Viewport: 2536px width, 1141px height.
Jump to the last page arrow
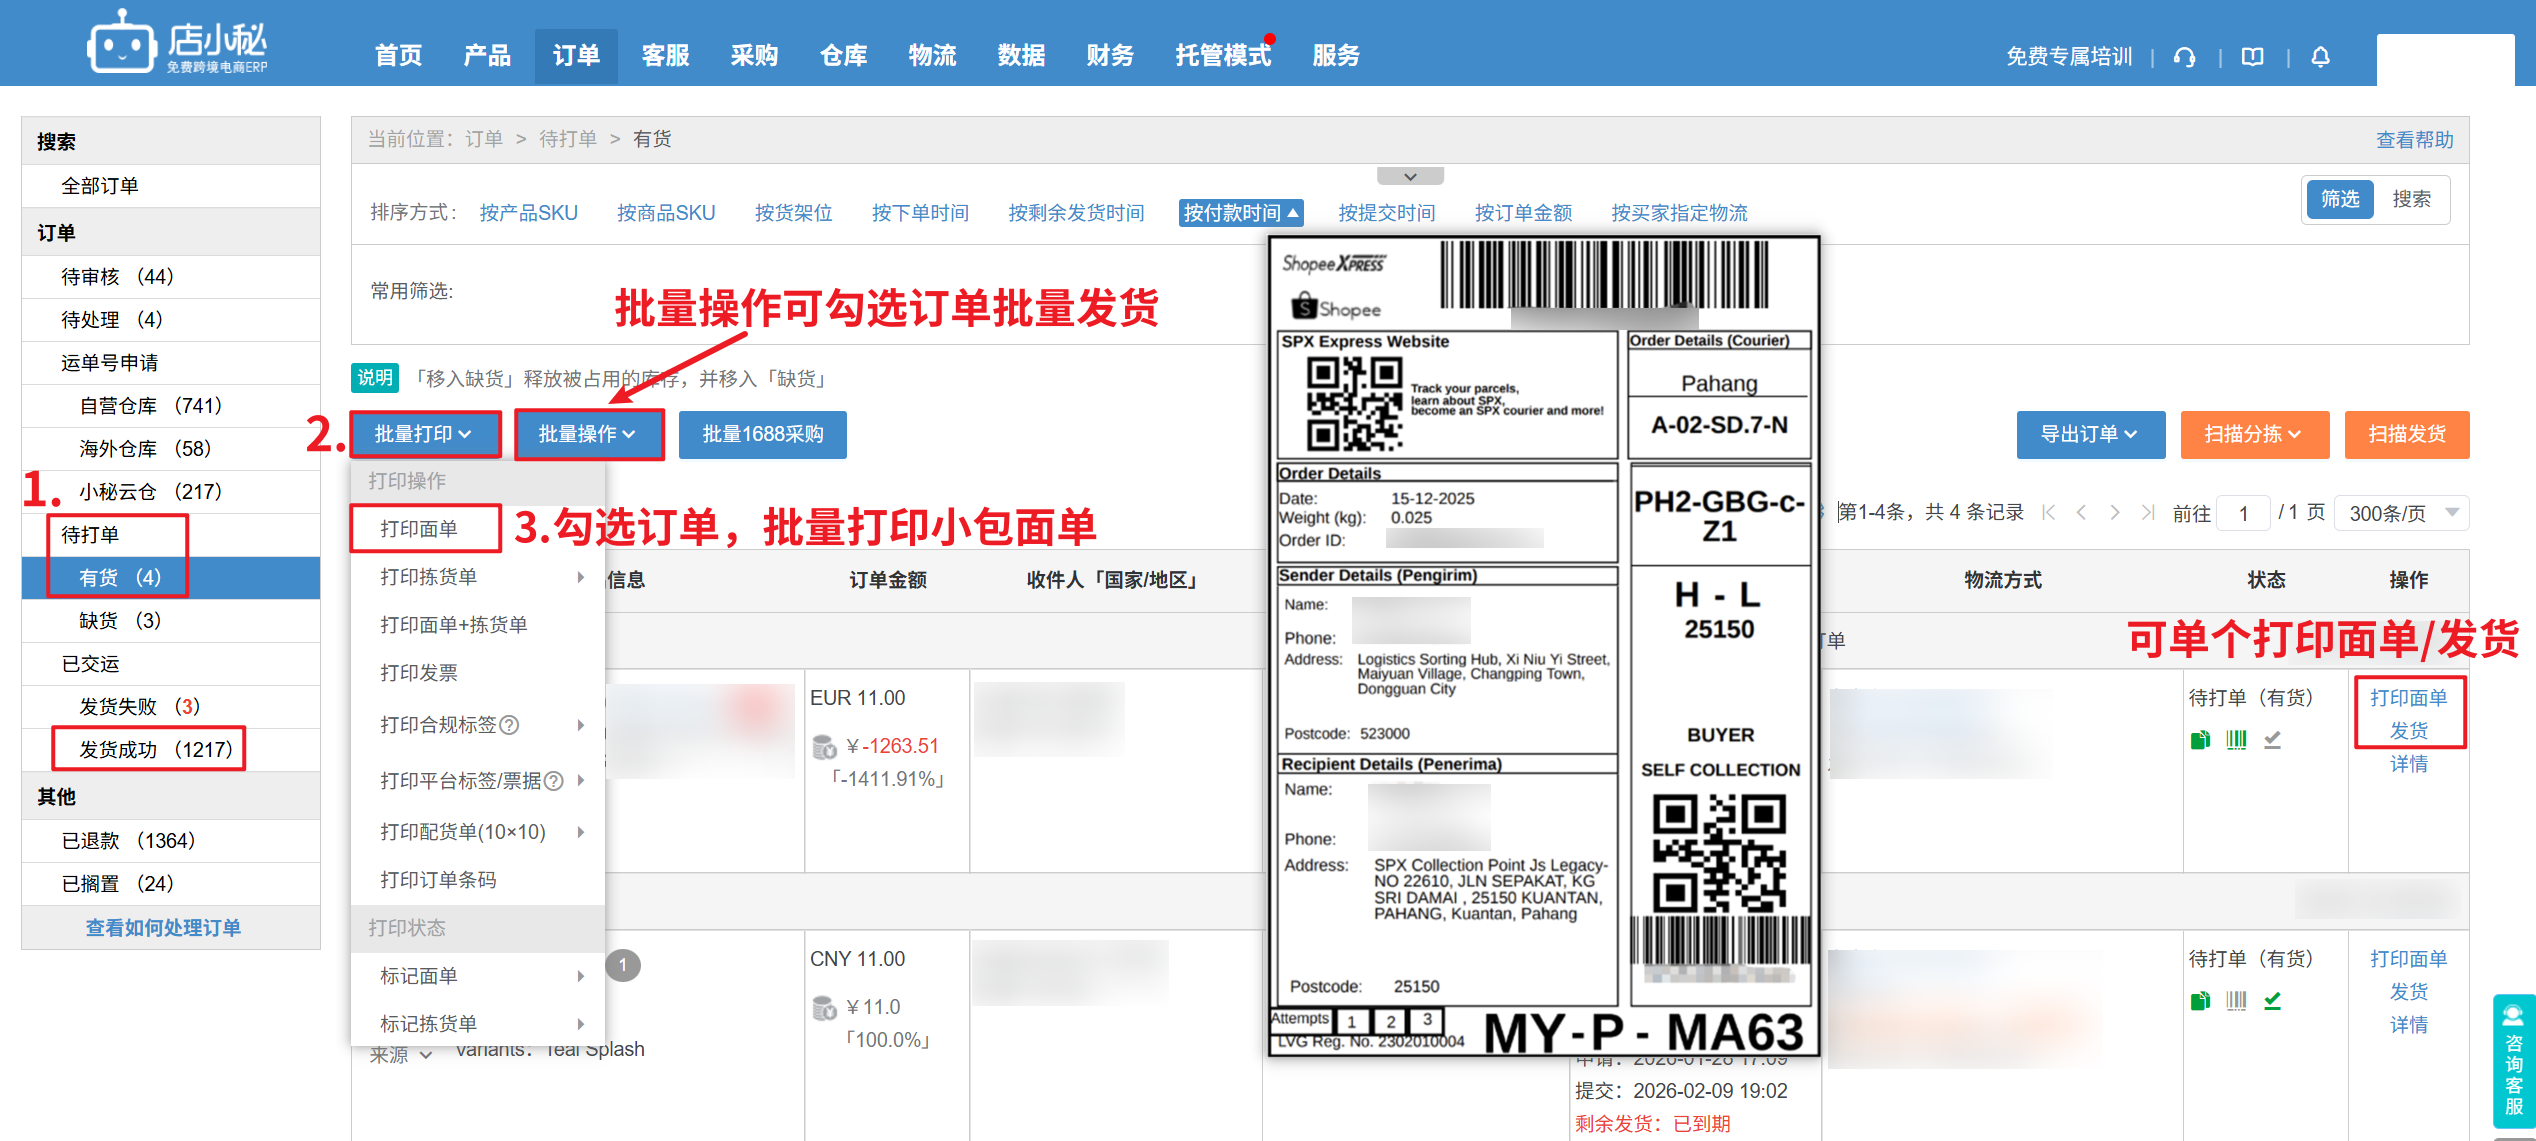2147,513
